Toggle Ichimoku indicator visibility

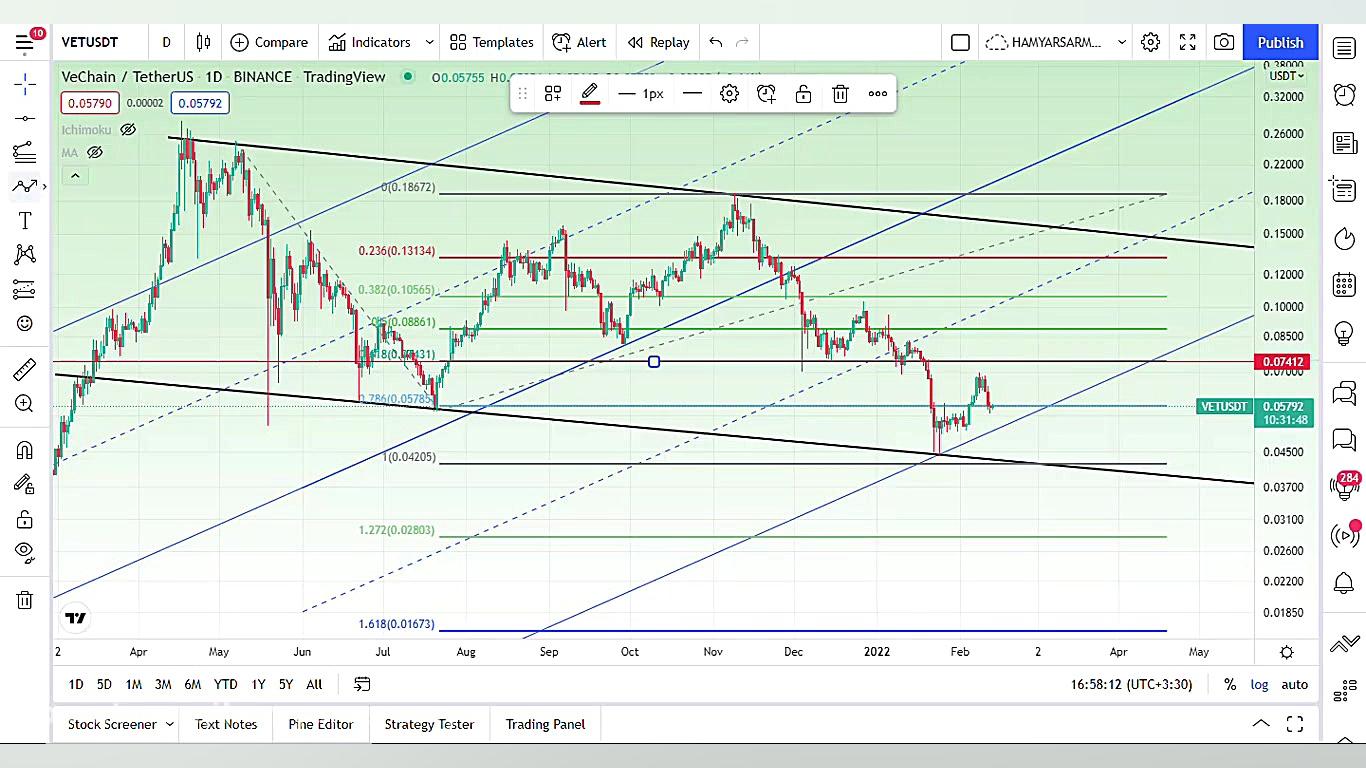tap(128, 130)
